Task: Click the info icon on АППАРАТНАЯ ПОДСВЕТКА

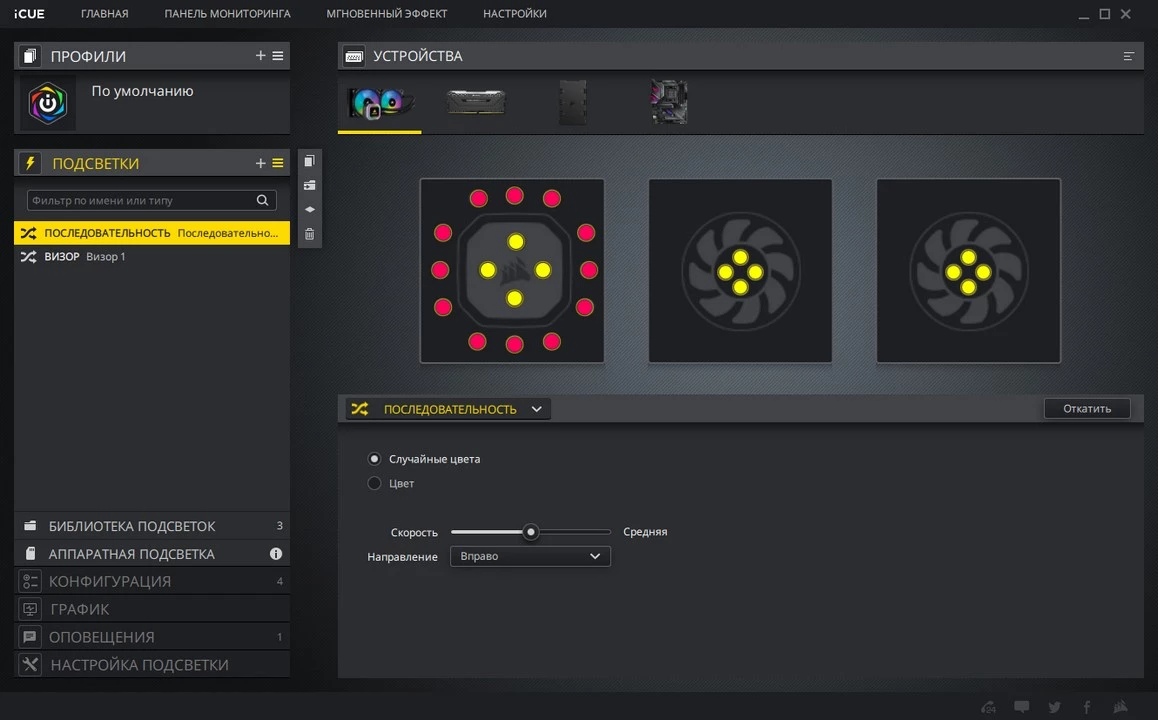Action: point(276,554)
